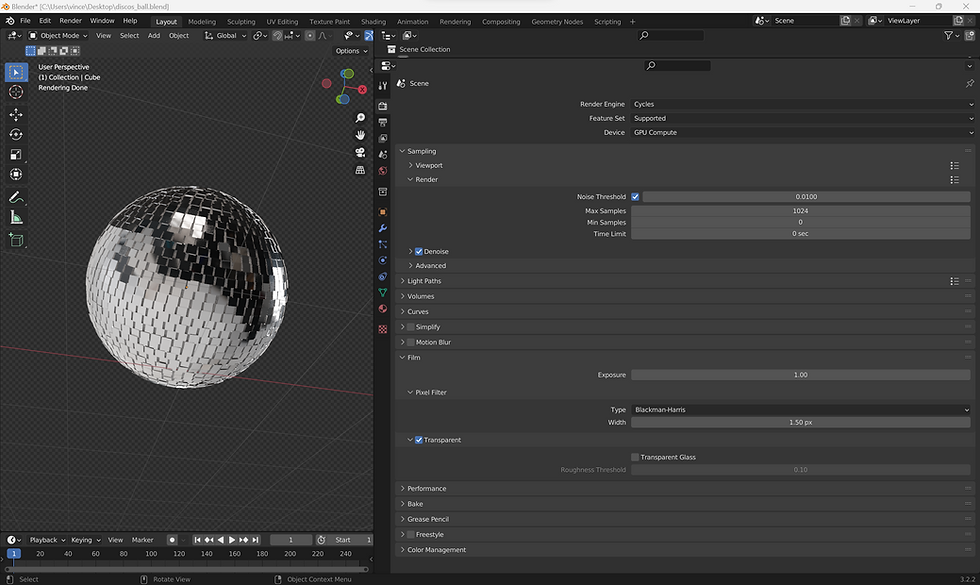
Task: Open the Feature Set dropdown
Action: click(802, 118)
